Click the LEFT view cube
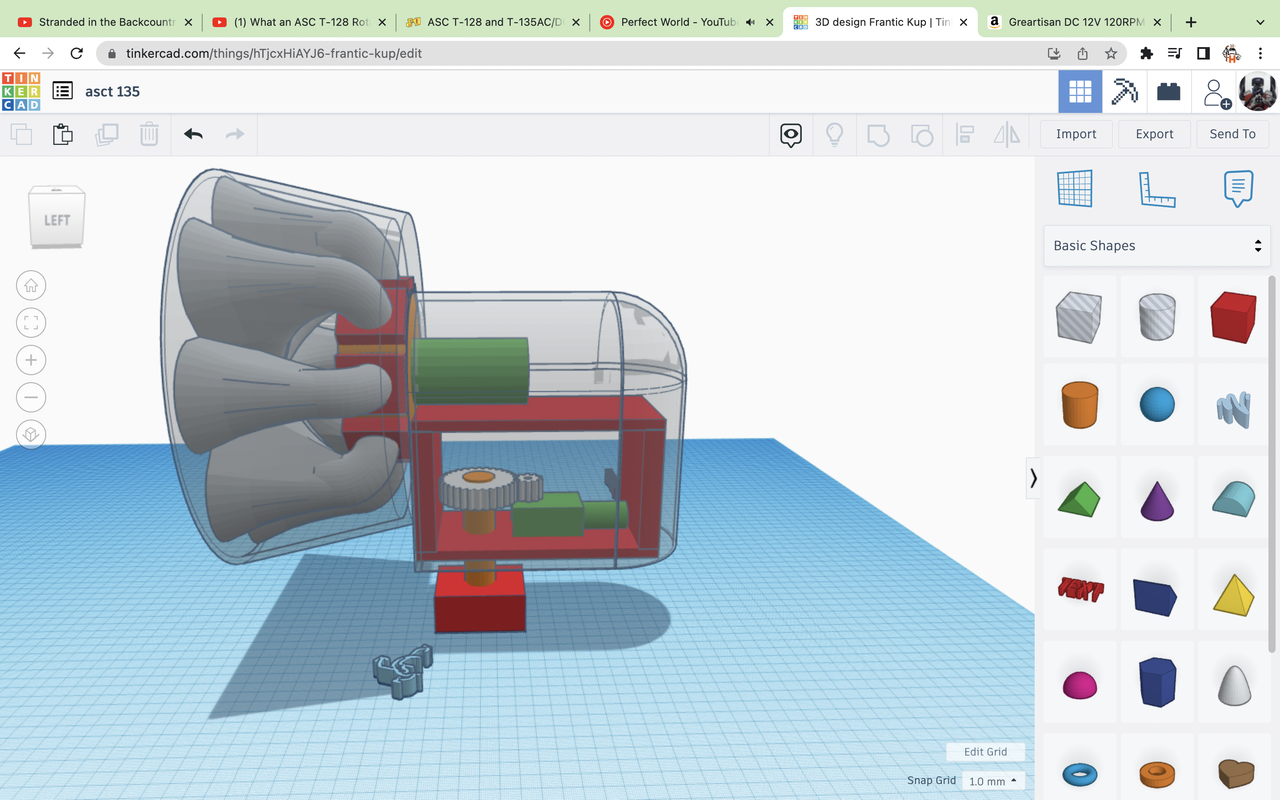 (57, 217)
